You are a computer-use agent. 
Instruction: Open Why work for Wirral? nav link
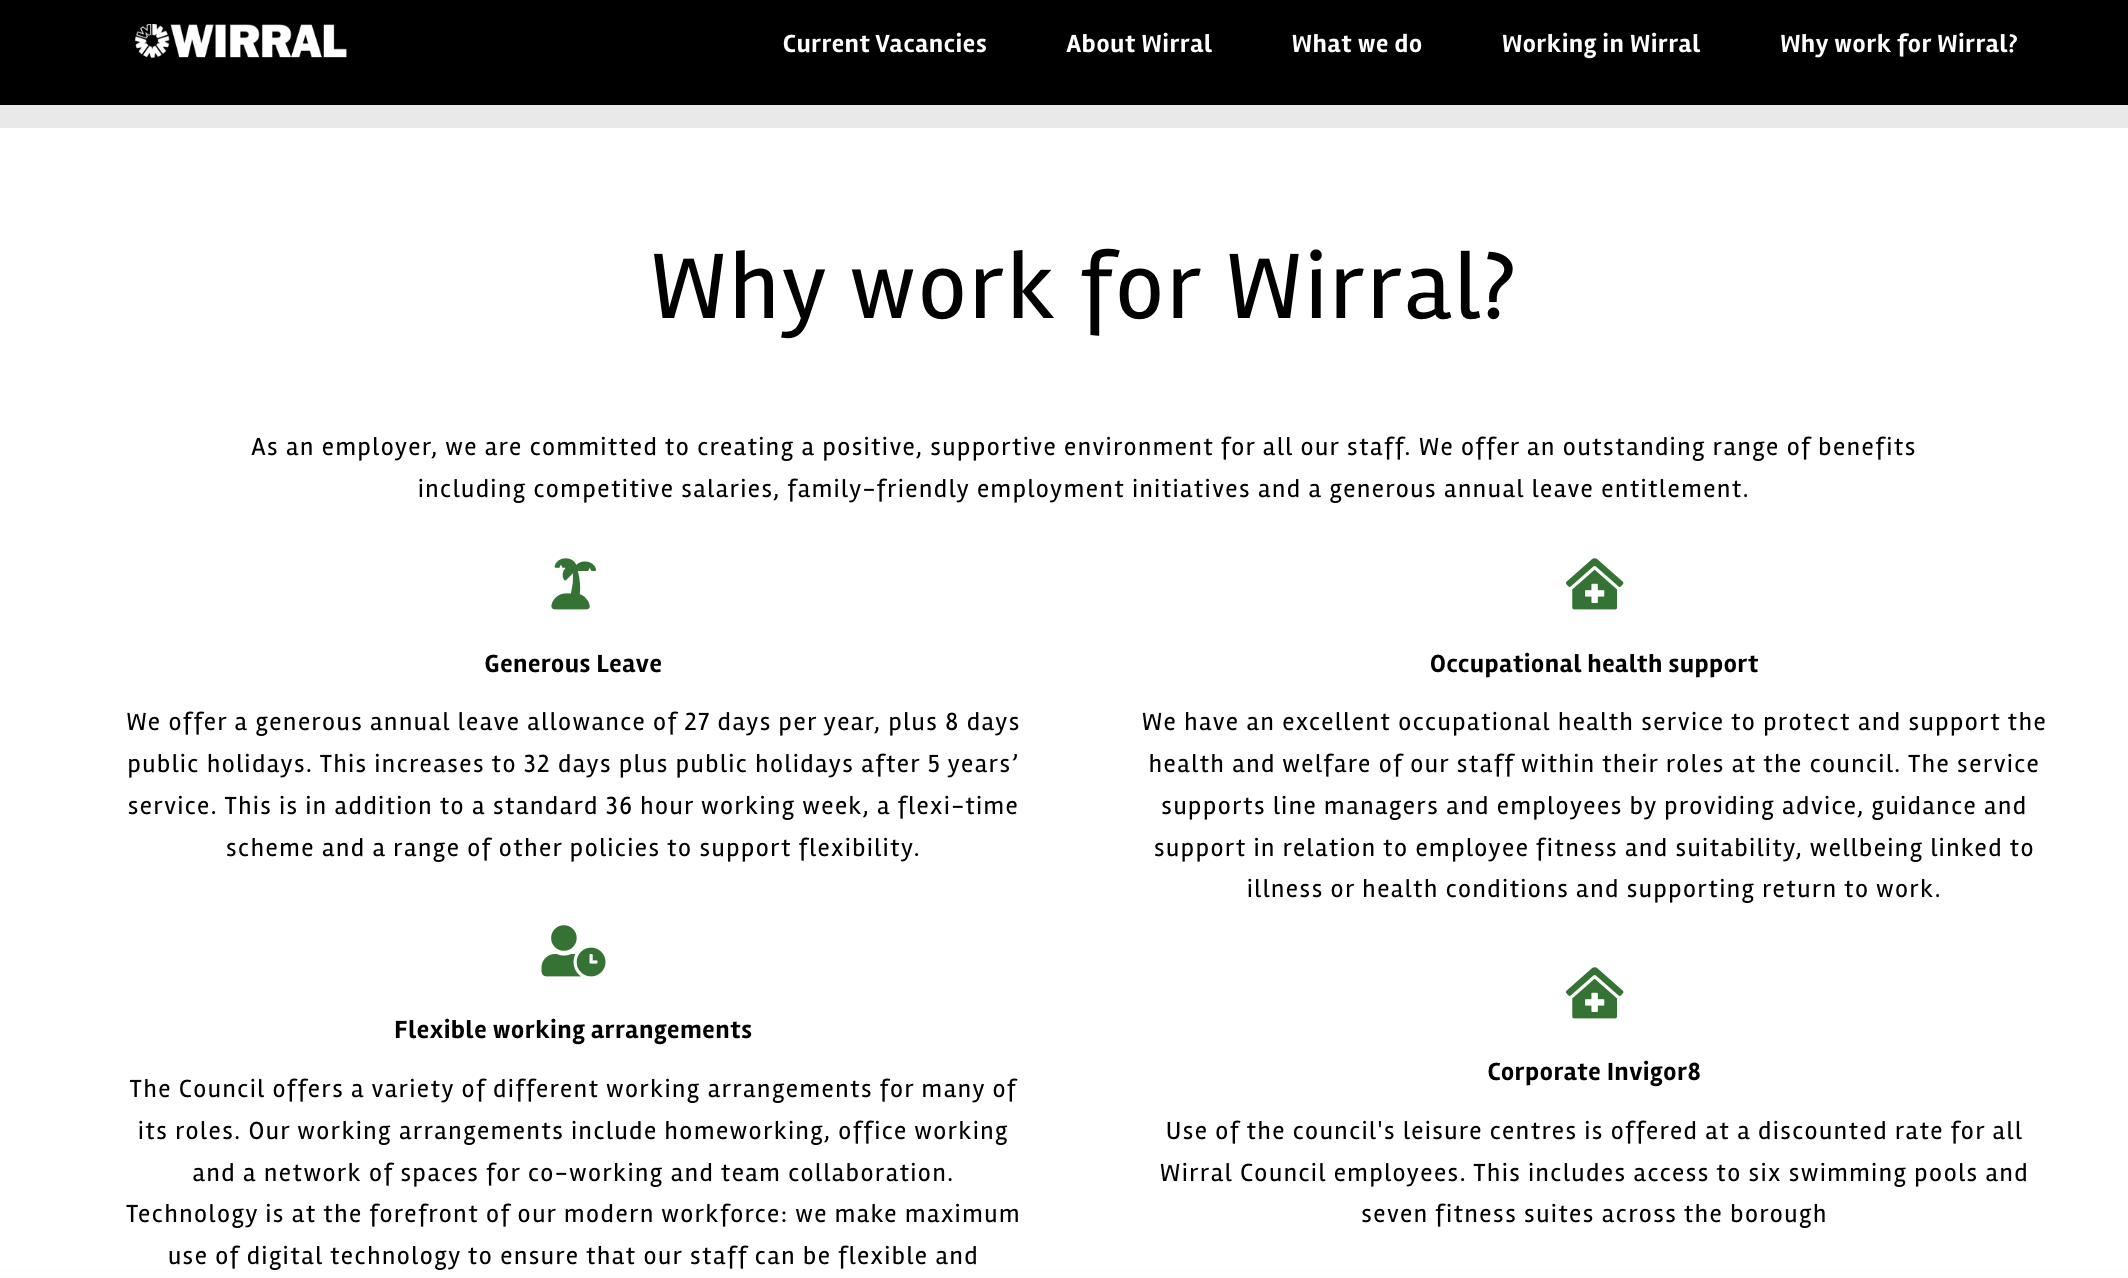coord(1898,44)
